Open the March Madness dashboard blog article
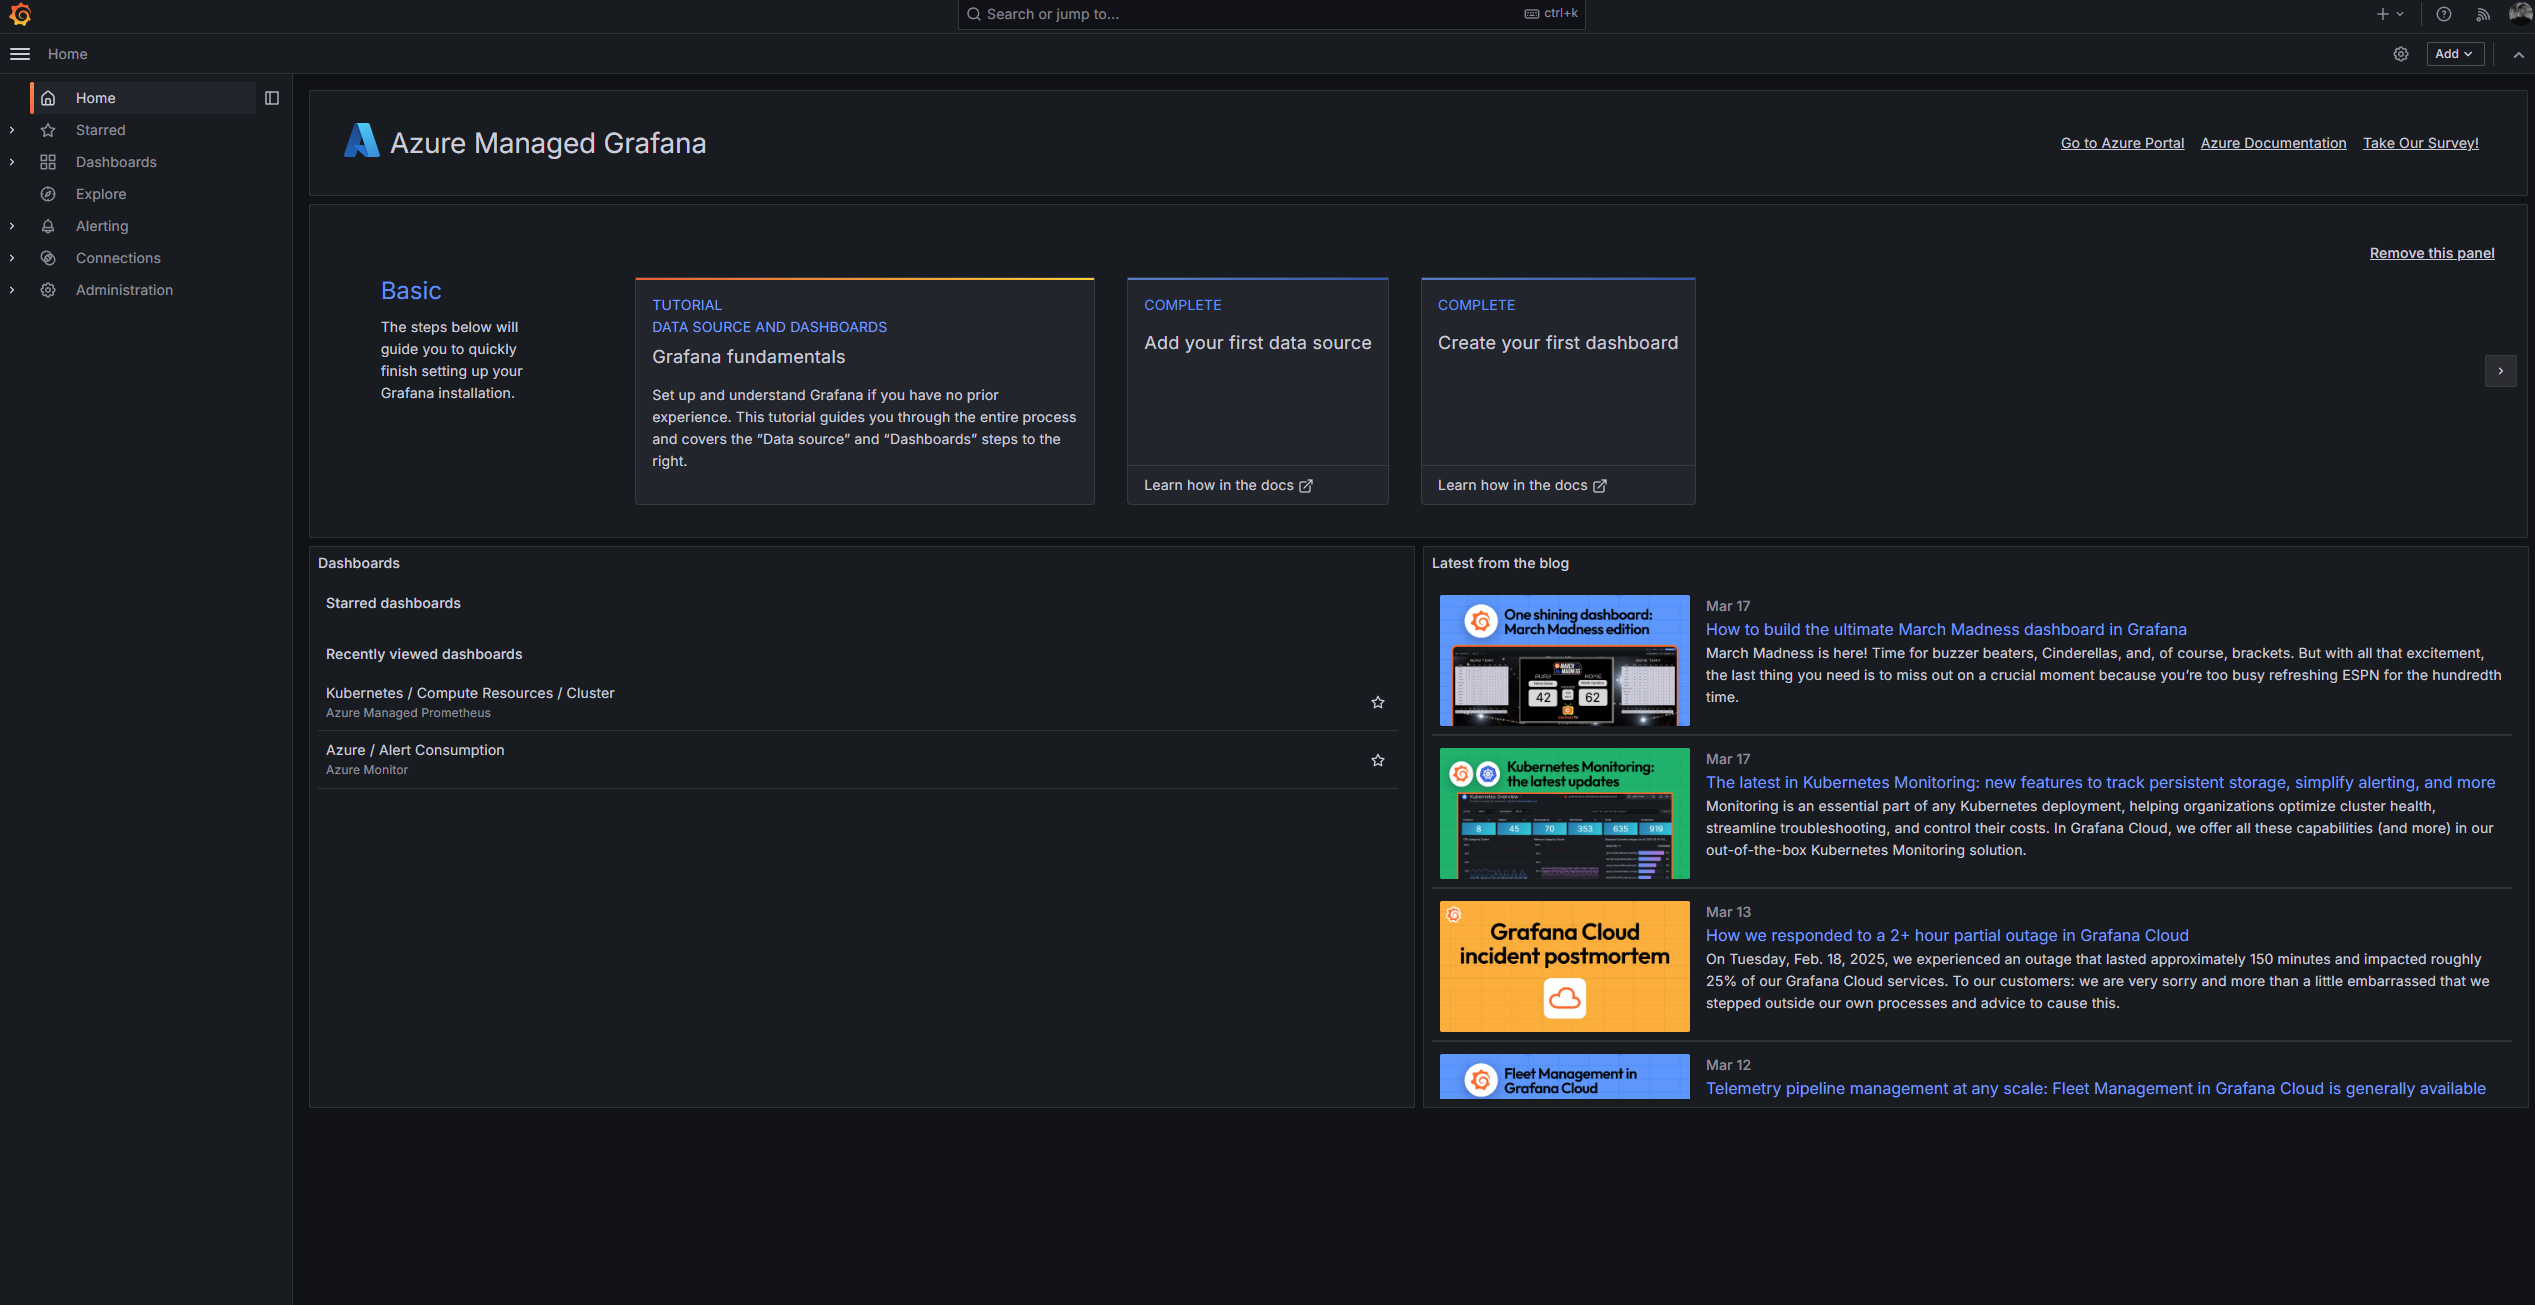 click(x=1946, y=629)
